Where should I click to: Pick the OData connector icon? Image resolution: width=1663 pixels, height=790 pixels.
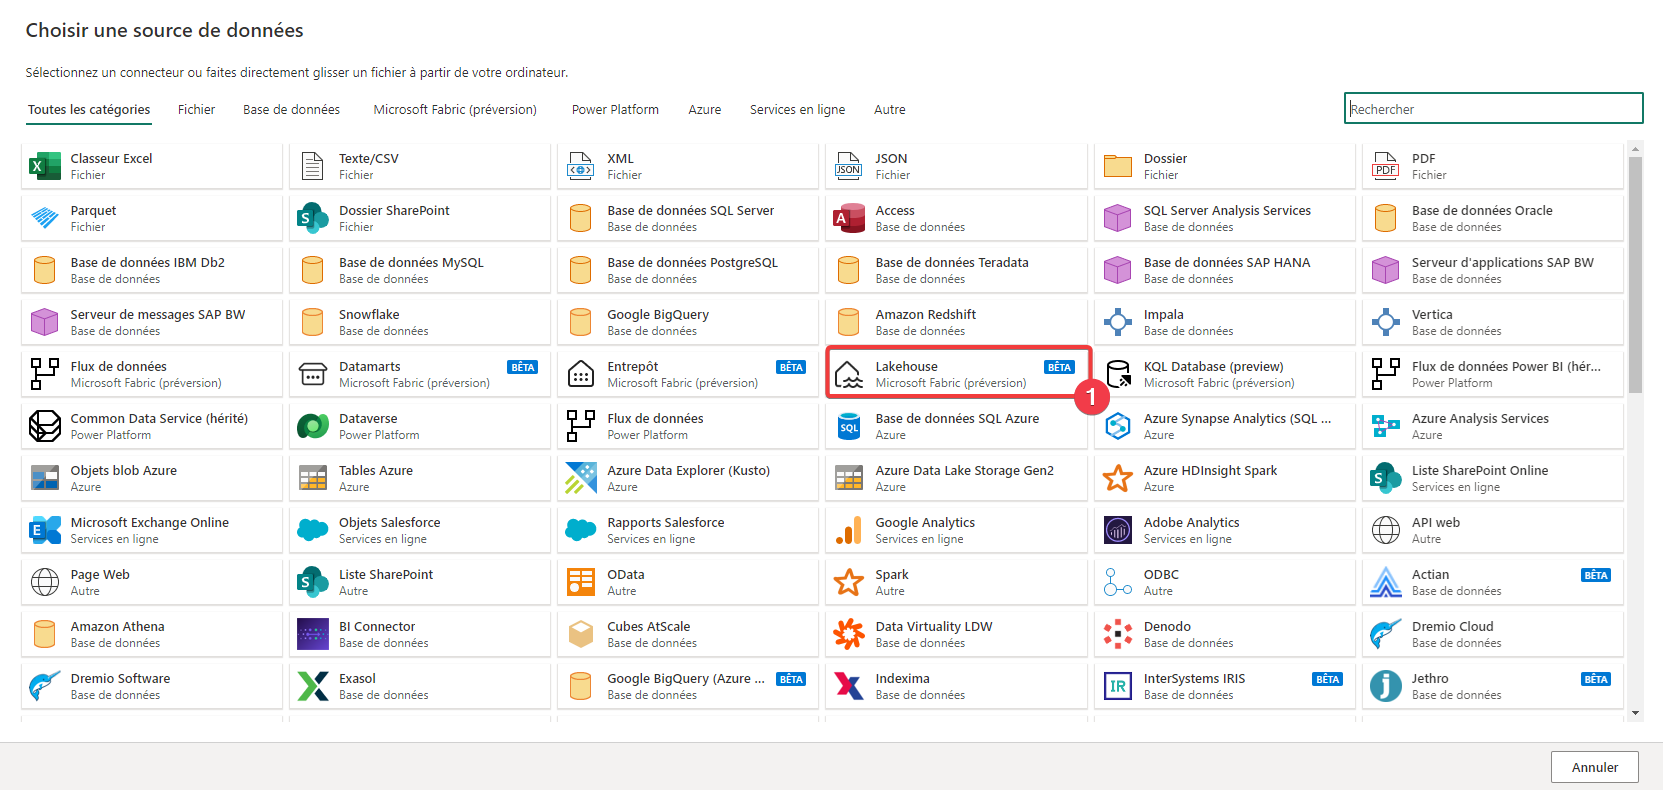pos(581,582)
